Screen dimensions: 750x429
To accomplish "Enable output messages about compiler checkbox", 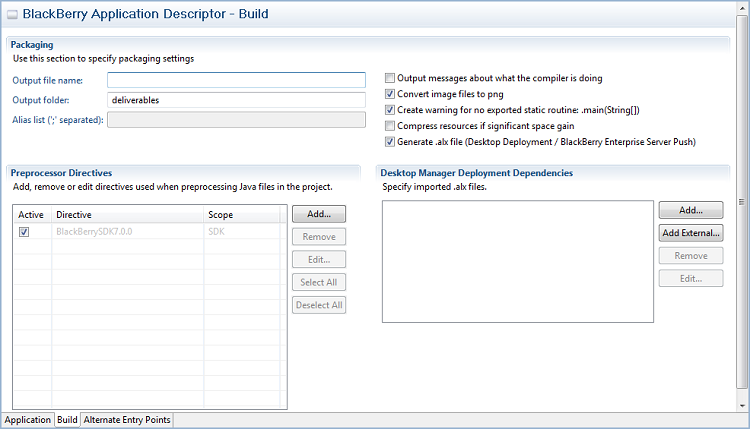I will 390,78.
